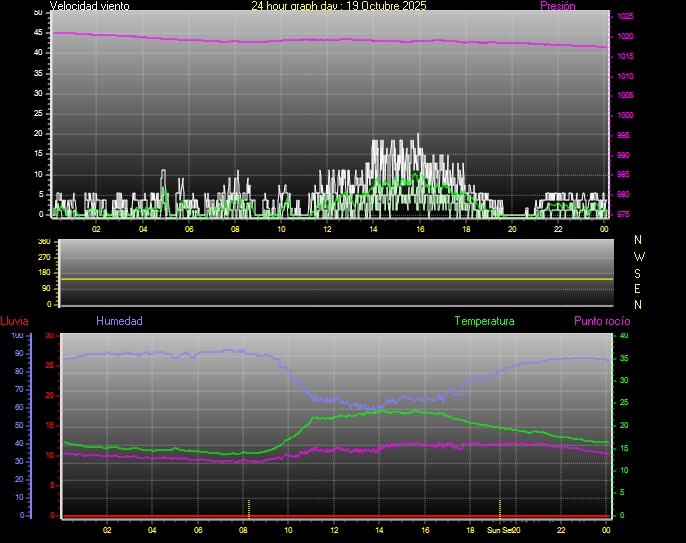The height and width of the screenshot is (543, 686).
Task: Click the topmost N compass letter
Action: [x=640, y=240]
